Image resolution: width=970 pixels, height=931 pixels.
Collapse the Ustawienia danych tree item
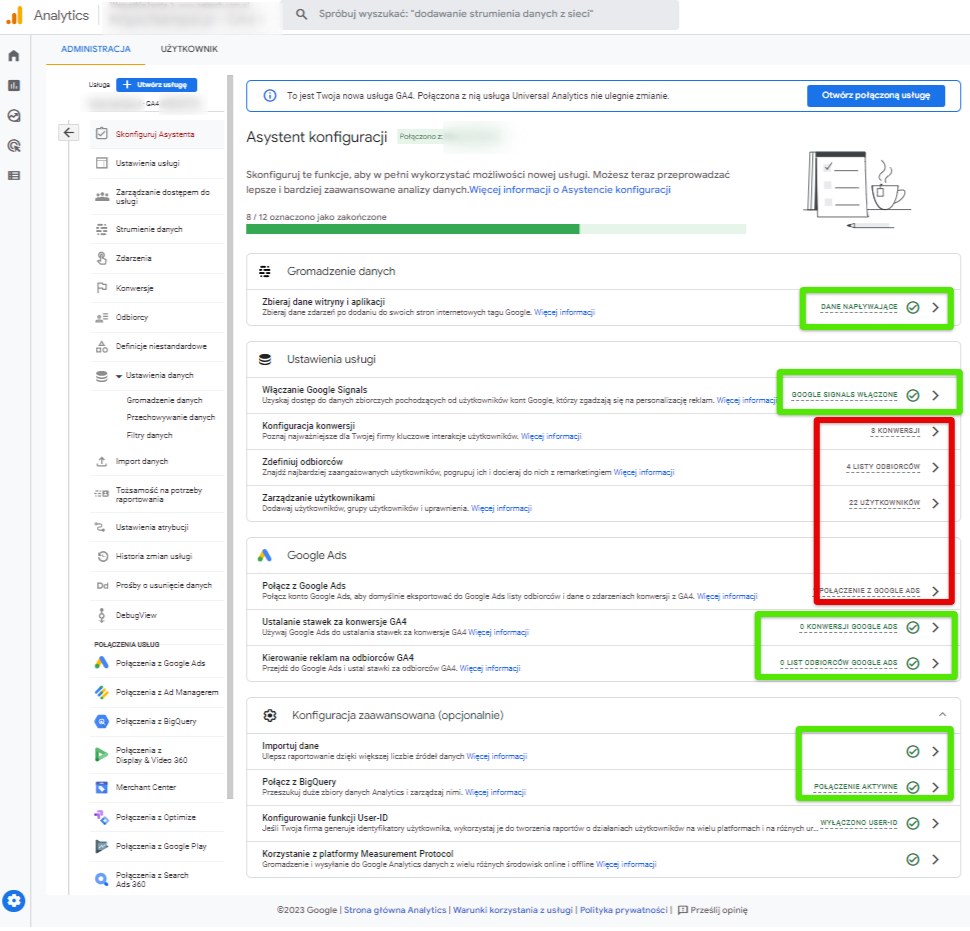119,377
